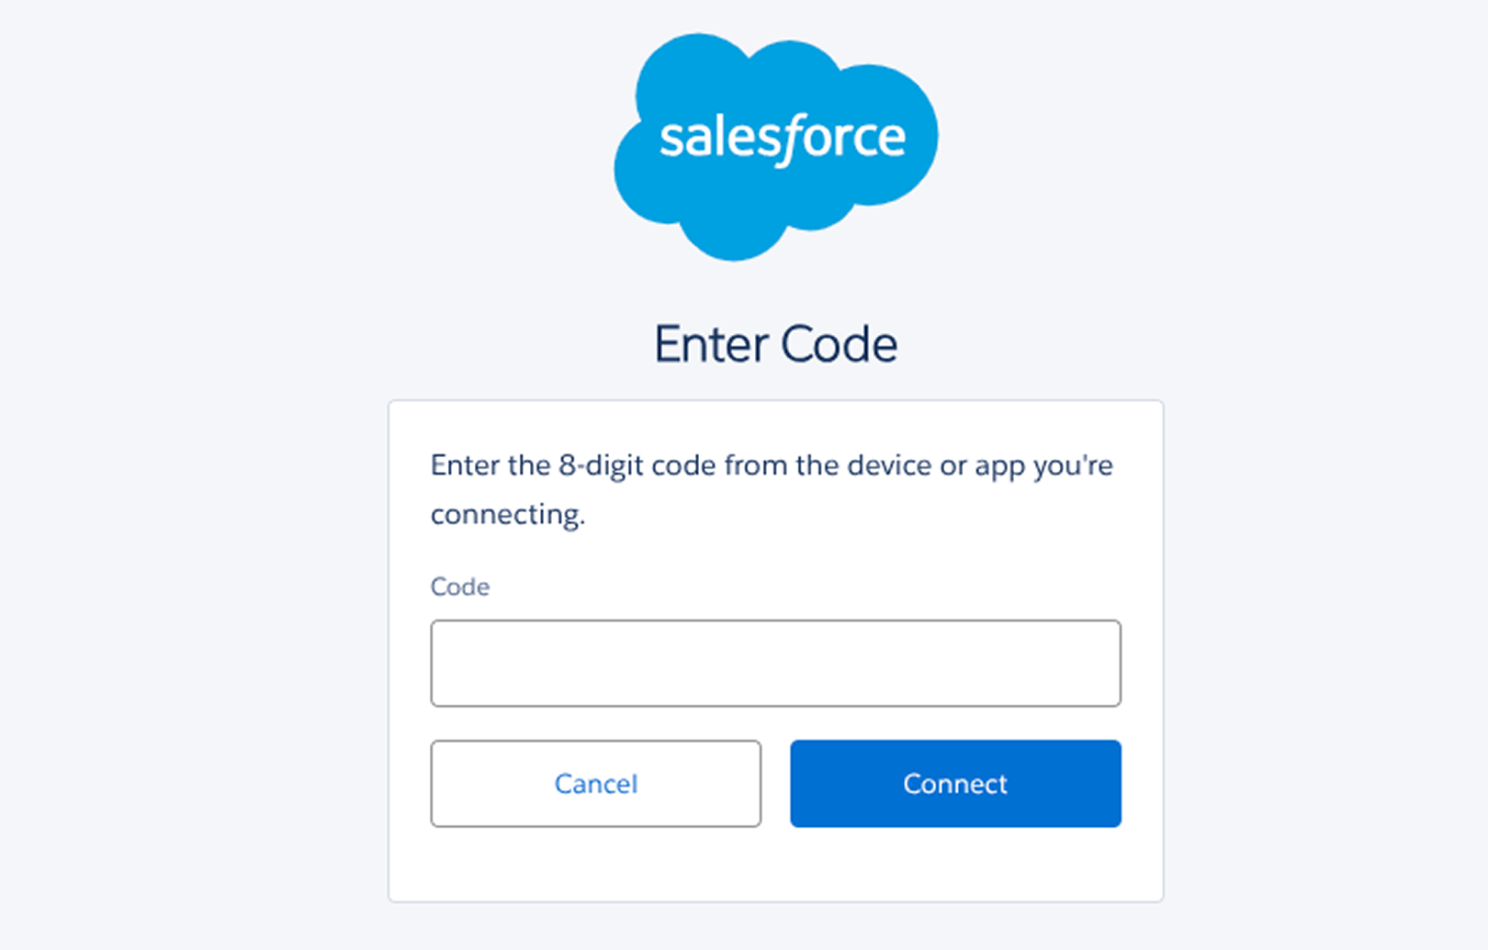The image size is (1488, 950).
Task: Click the instruction text about 8-digit code
Action: [x=770, y=488]
